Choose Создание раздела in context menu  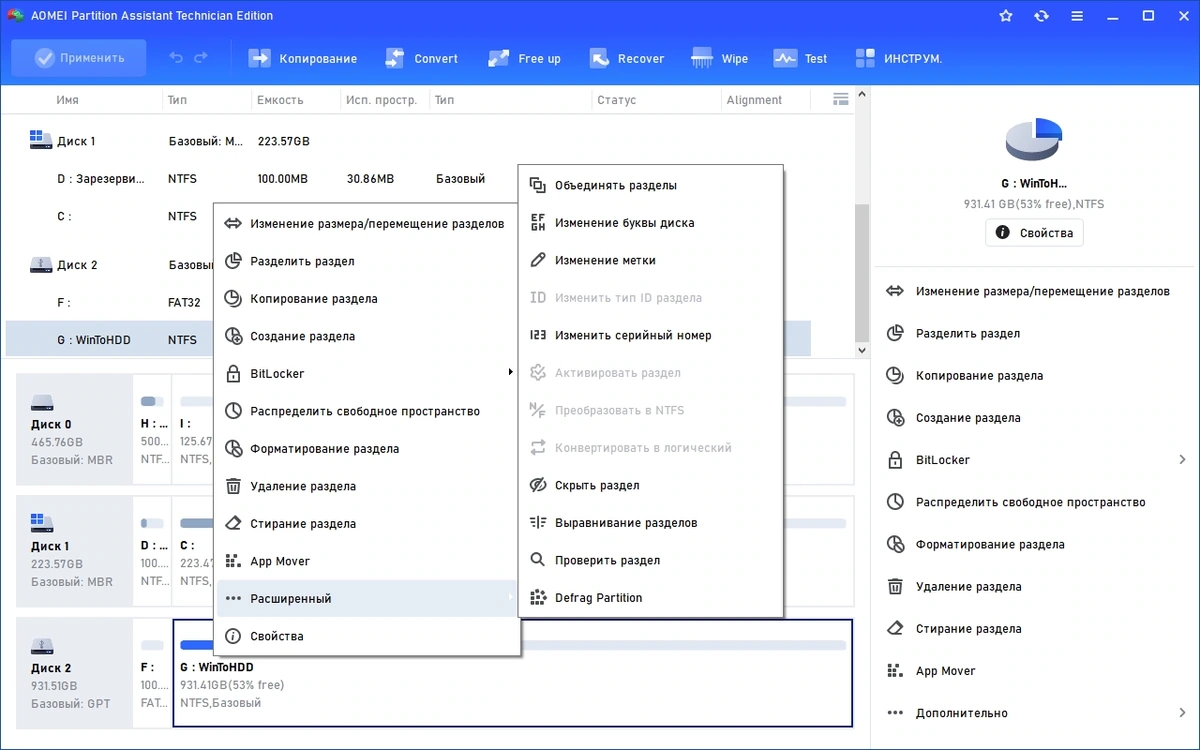pyautogui.click(x=368, y=336)
